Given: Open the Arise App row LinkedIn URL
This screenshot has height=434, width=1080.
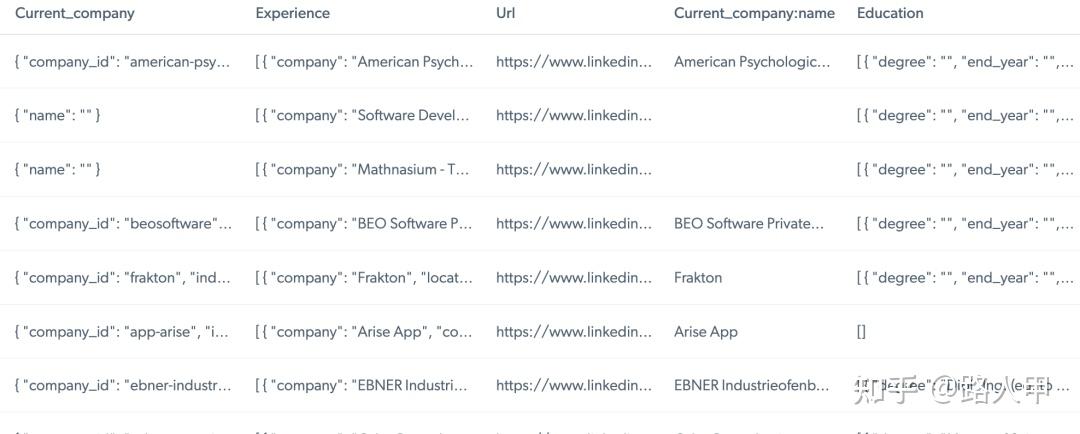Looking at the screenshot, I should pyautogui.click(x=574, y=332).
